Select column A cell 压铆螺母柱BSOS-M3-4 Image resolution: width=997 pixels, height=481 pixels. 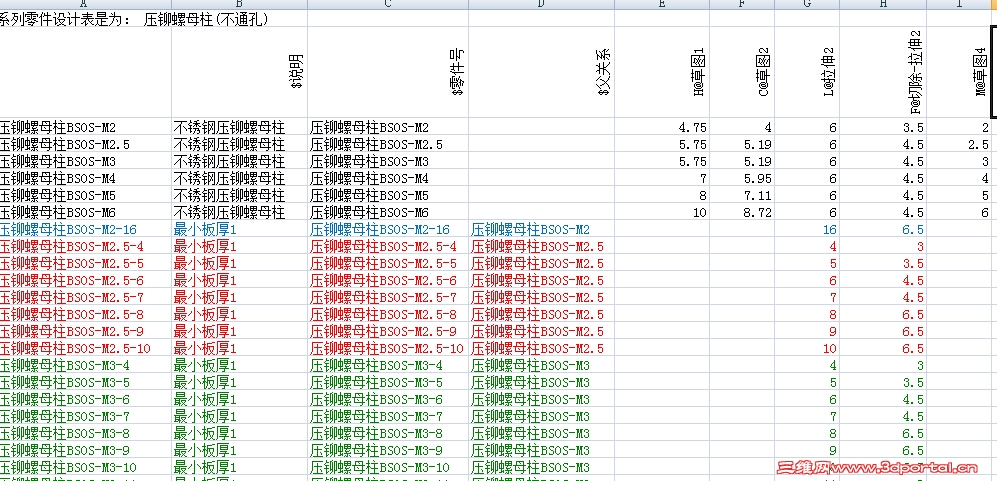coord(85,365)
